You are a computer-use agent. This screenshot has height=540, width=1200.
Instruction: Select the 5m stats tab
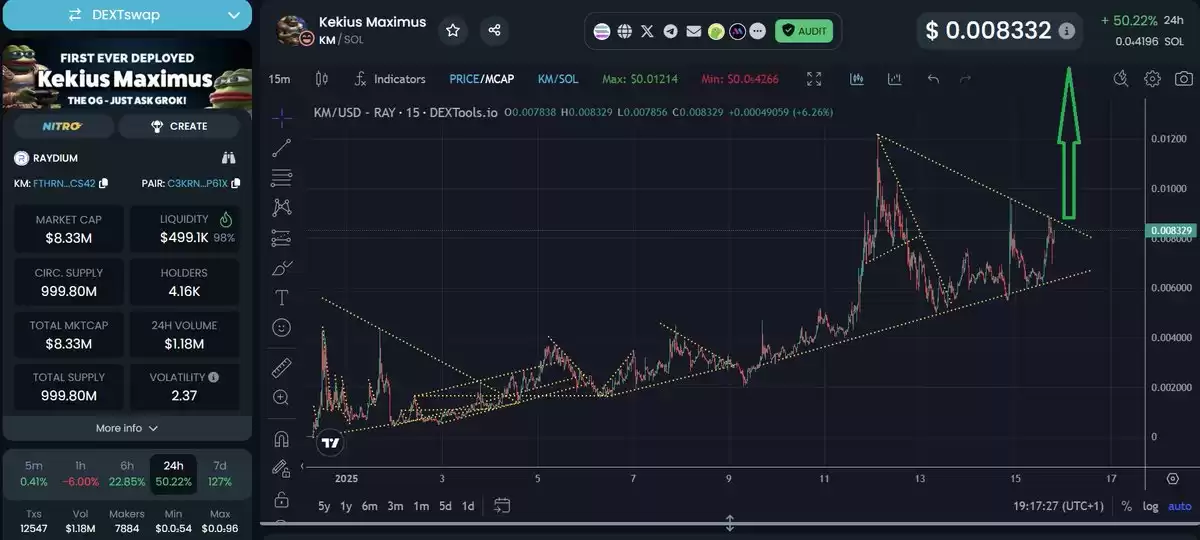coord(34,473)
